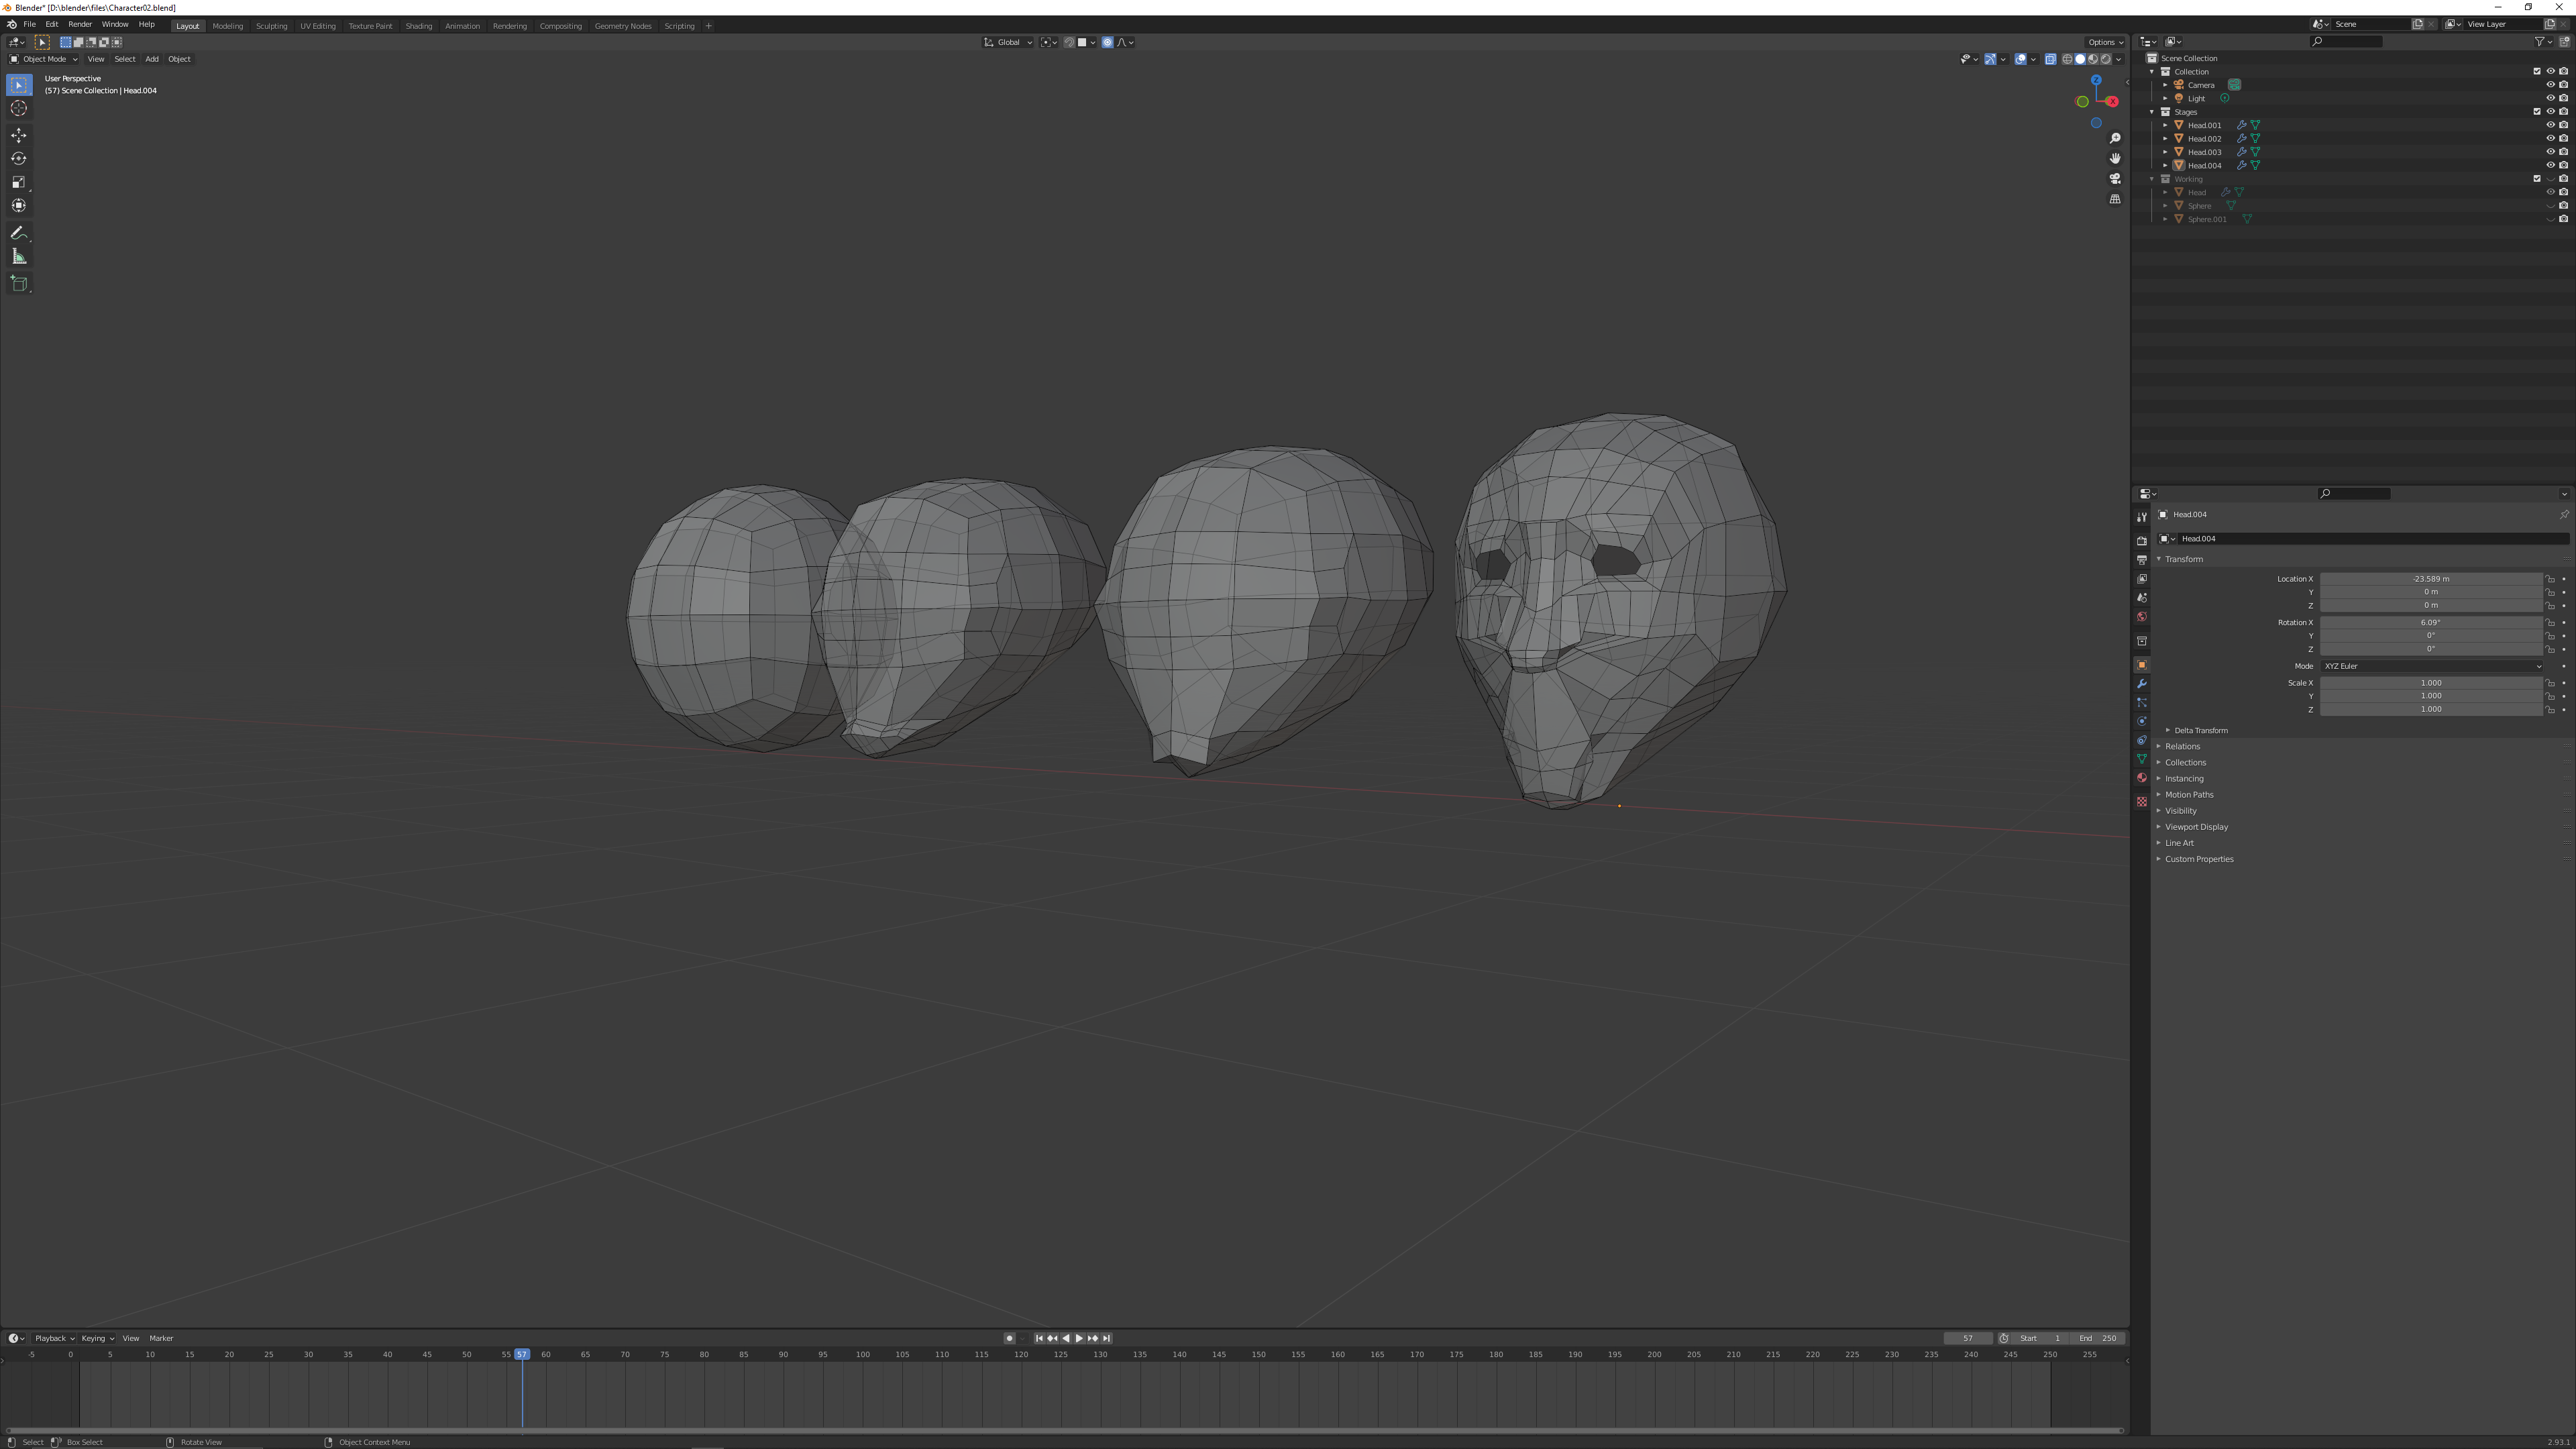Expand the Delta Transform subpanel
Image resolution: width=2576 pixels, height=1449 pixels.
tap(2200, 731)
